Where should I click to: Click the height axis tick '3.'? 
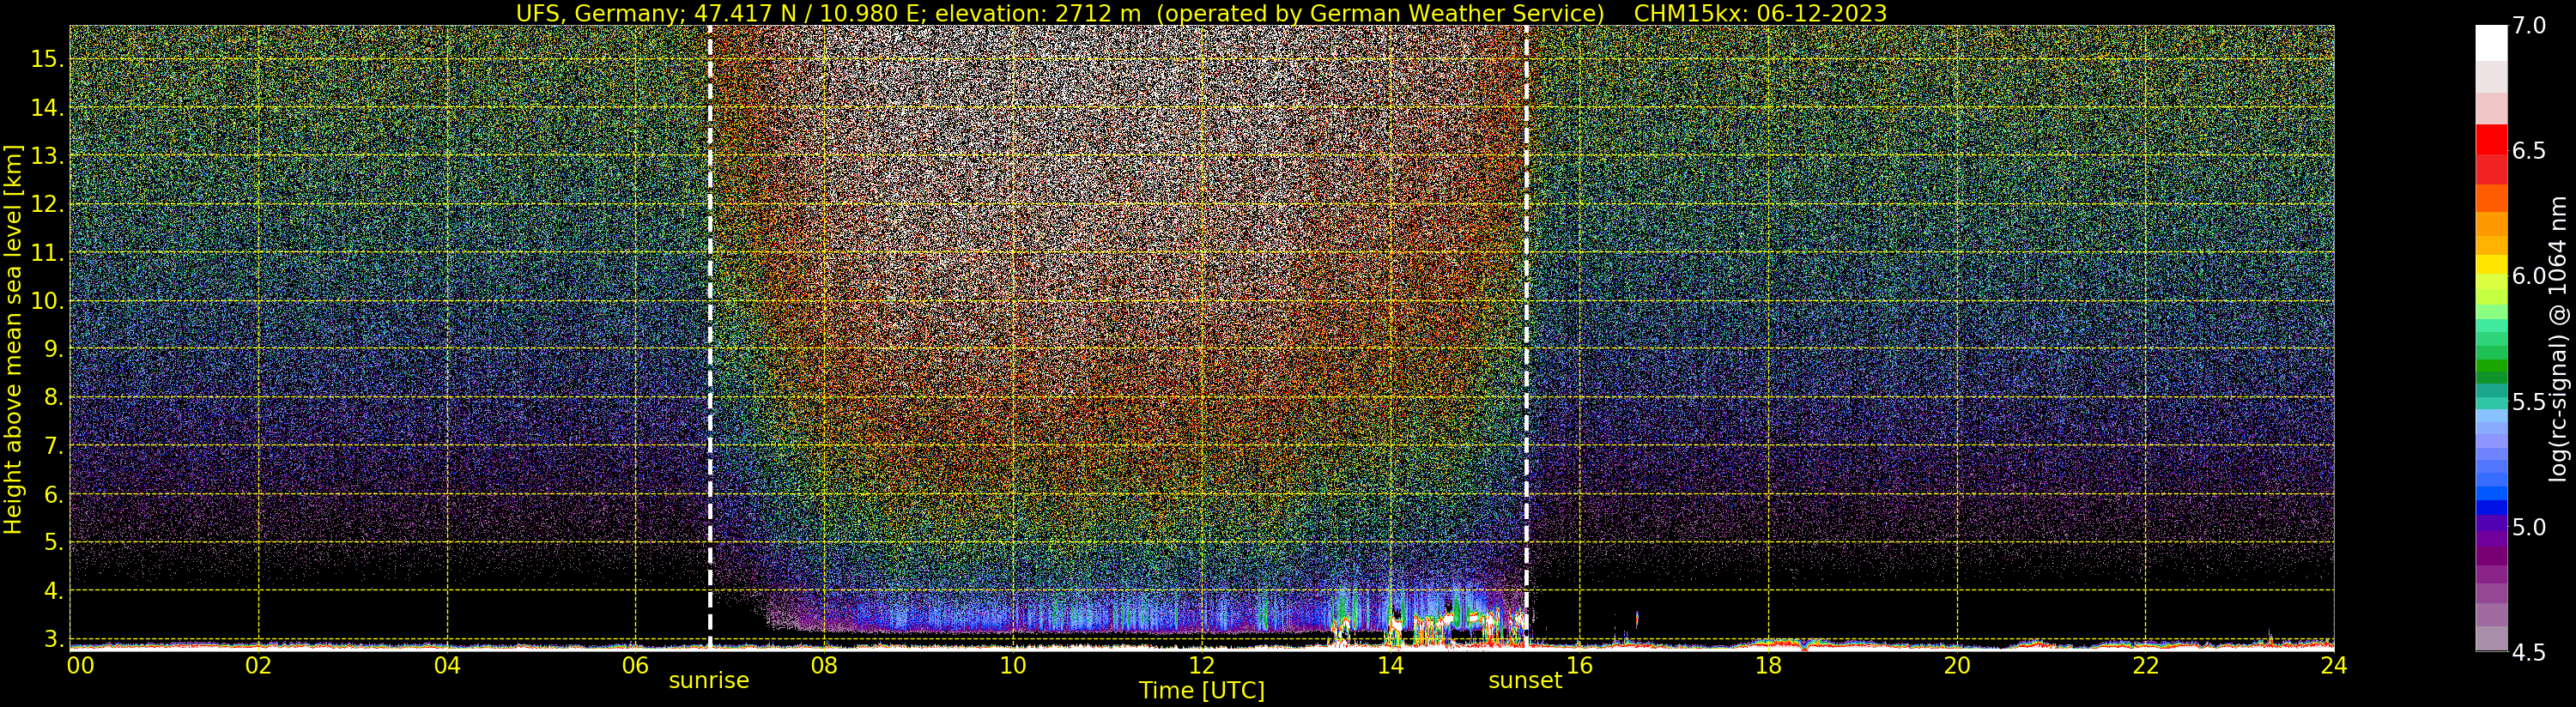point(54,639)
